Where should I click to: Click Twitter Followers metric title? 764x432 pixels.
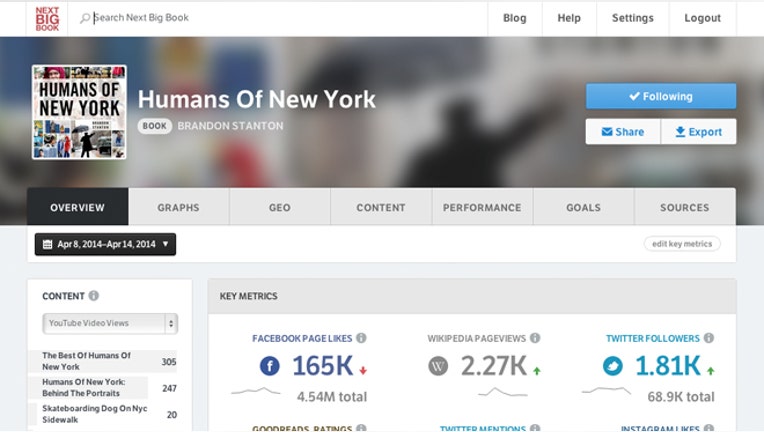652,338
